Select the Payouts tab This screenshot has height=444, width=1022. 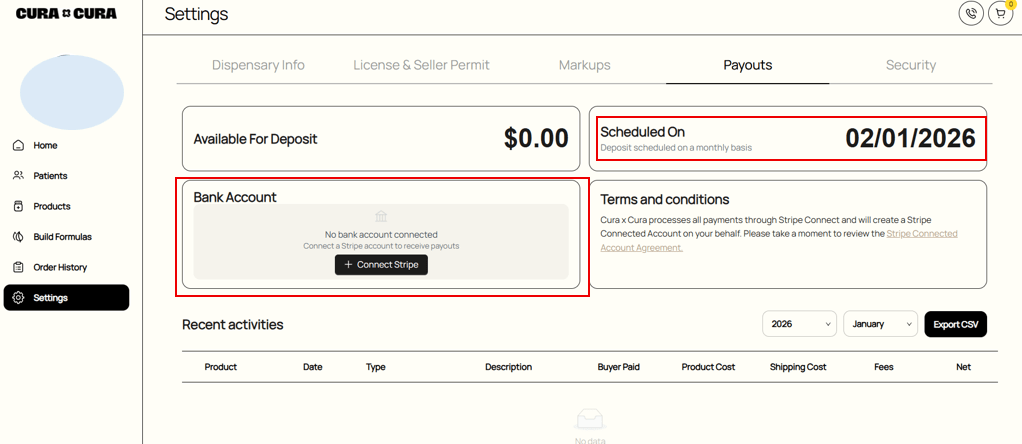tap(747, 65)
